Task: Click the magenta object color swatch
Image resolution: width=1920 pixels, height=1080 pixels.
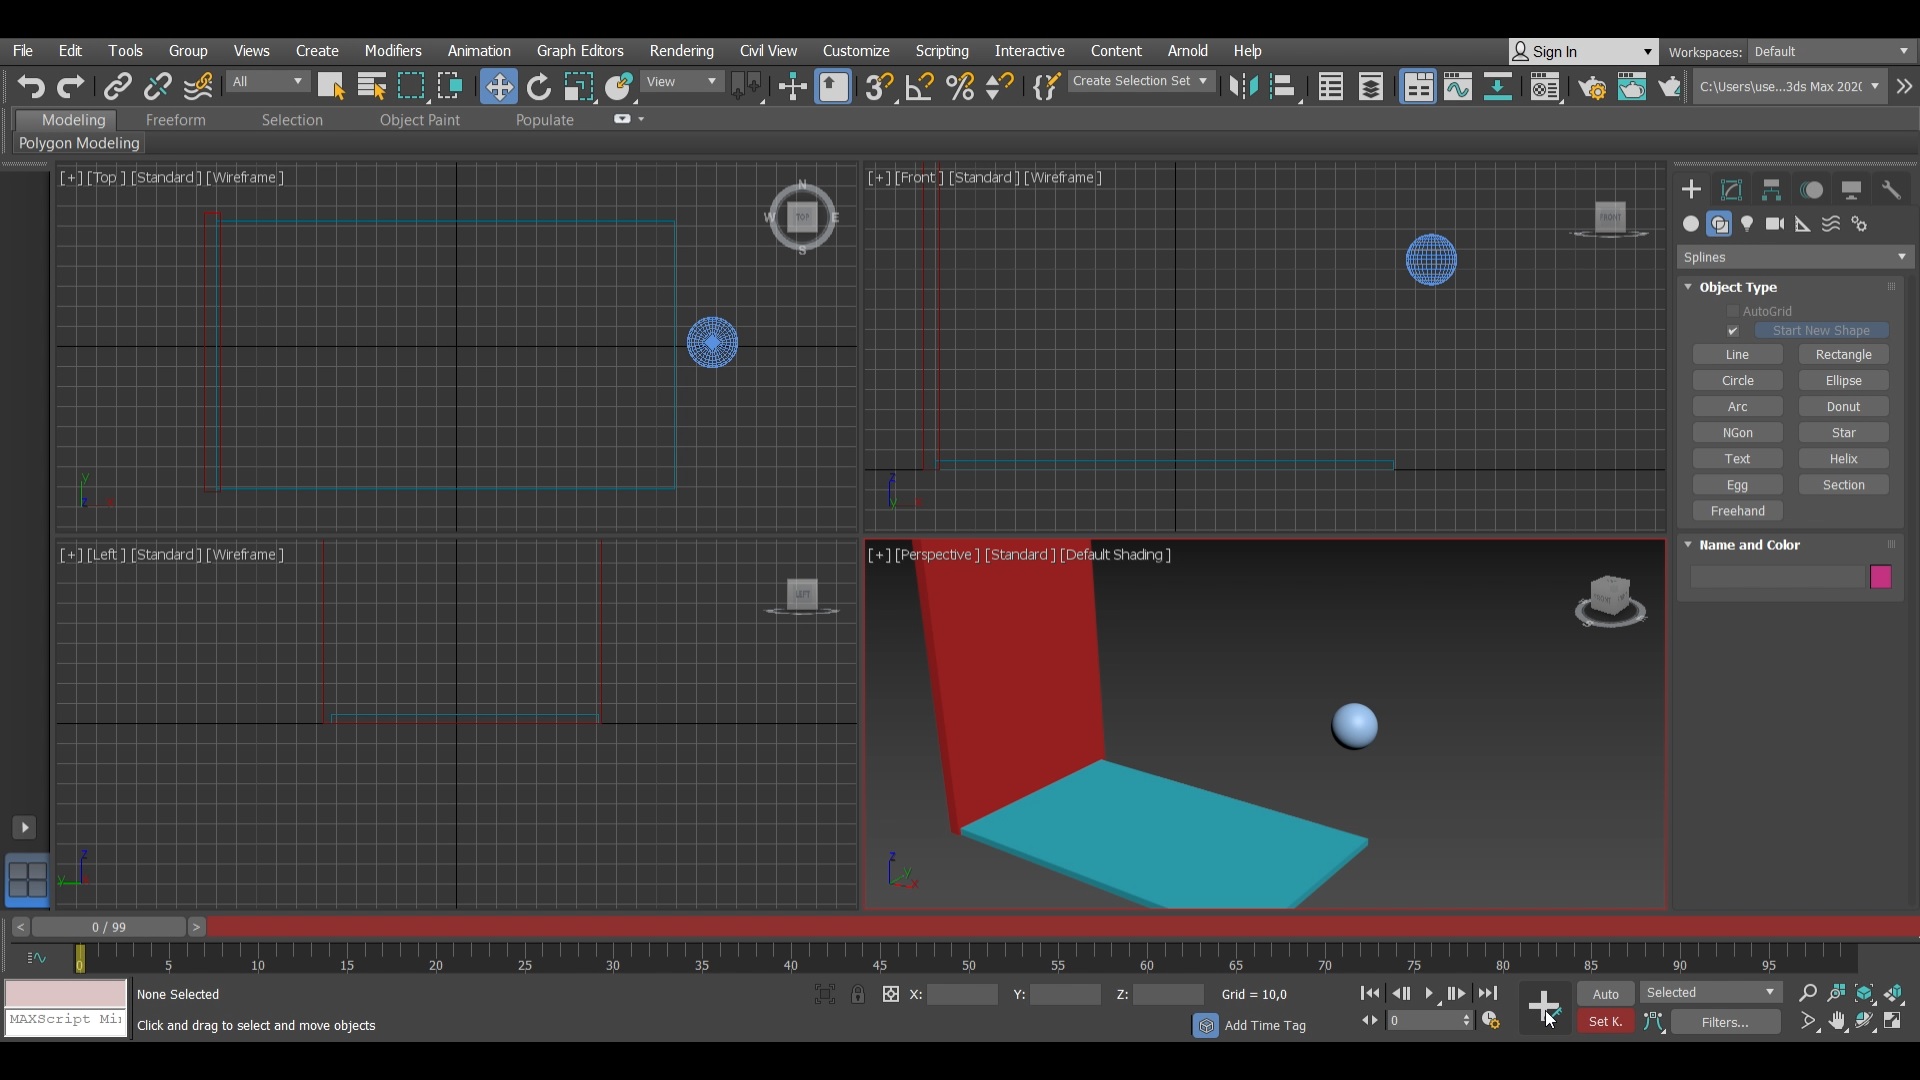Action: pyautogui.click(x=1880, y=577)
